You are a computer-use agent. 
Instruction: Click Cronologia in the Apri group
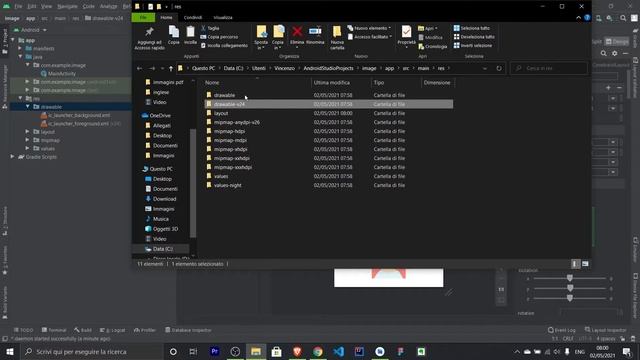[x=433, y=47]
